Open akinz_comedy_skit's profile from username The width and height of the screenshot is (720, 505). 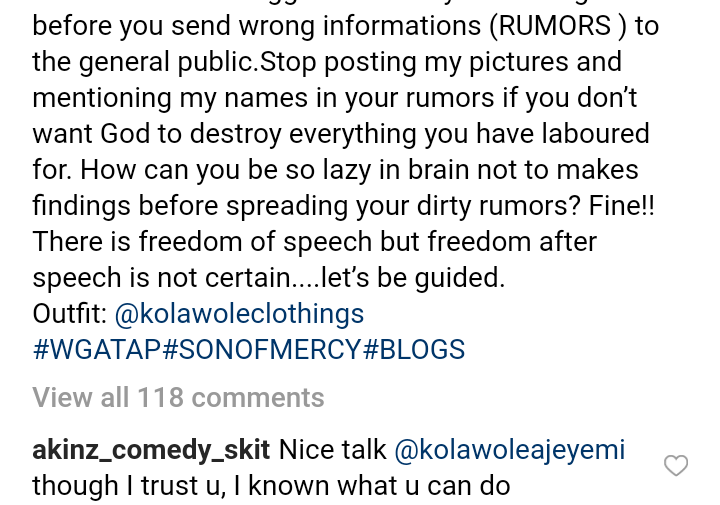point(151,450)
